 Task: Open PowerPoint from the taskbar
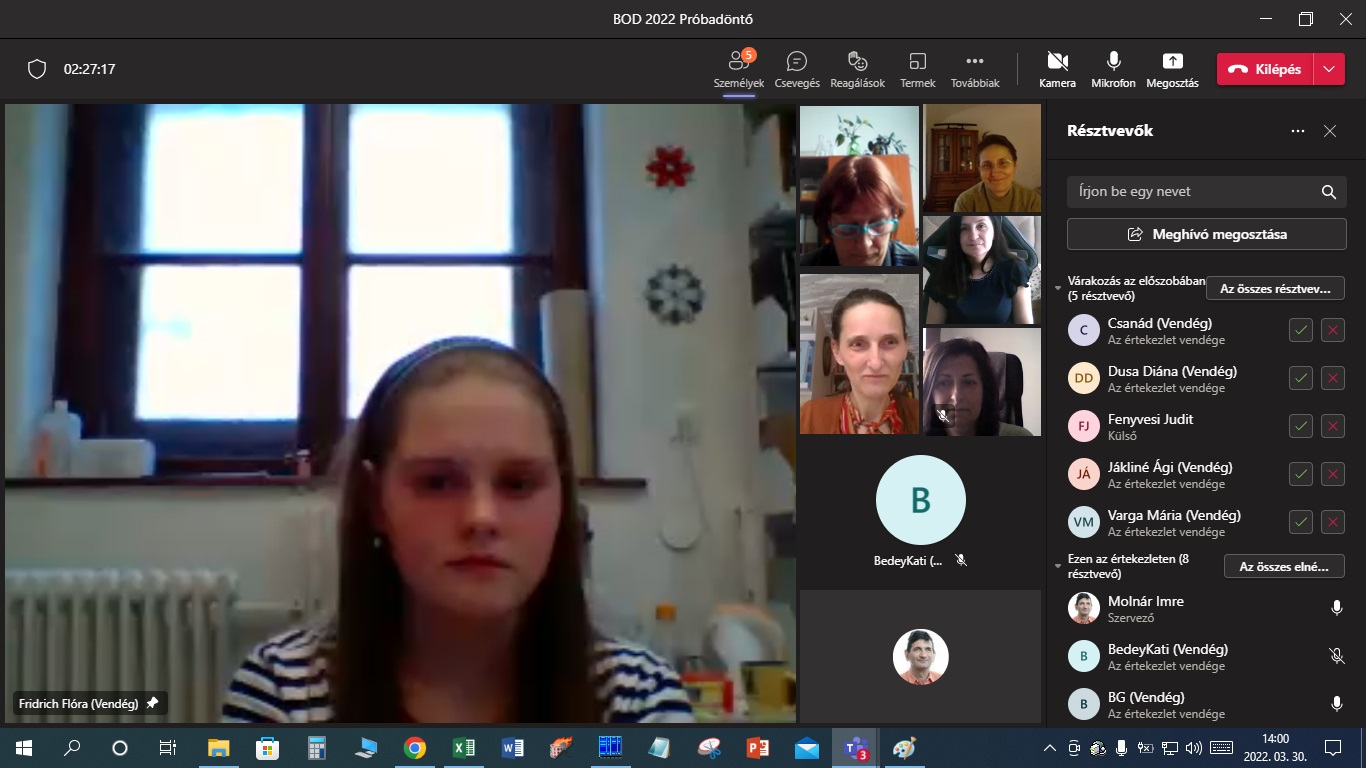pyautogui.click(x=757, y=747)
